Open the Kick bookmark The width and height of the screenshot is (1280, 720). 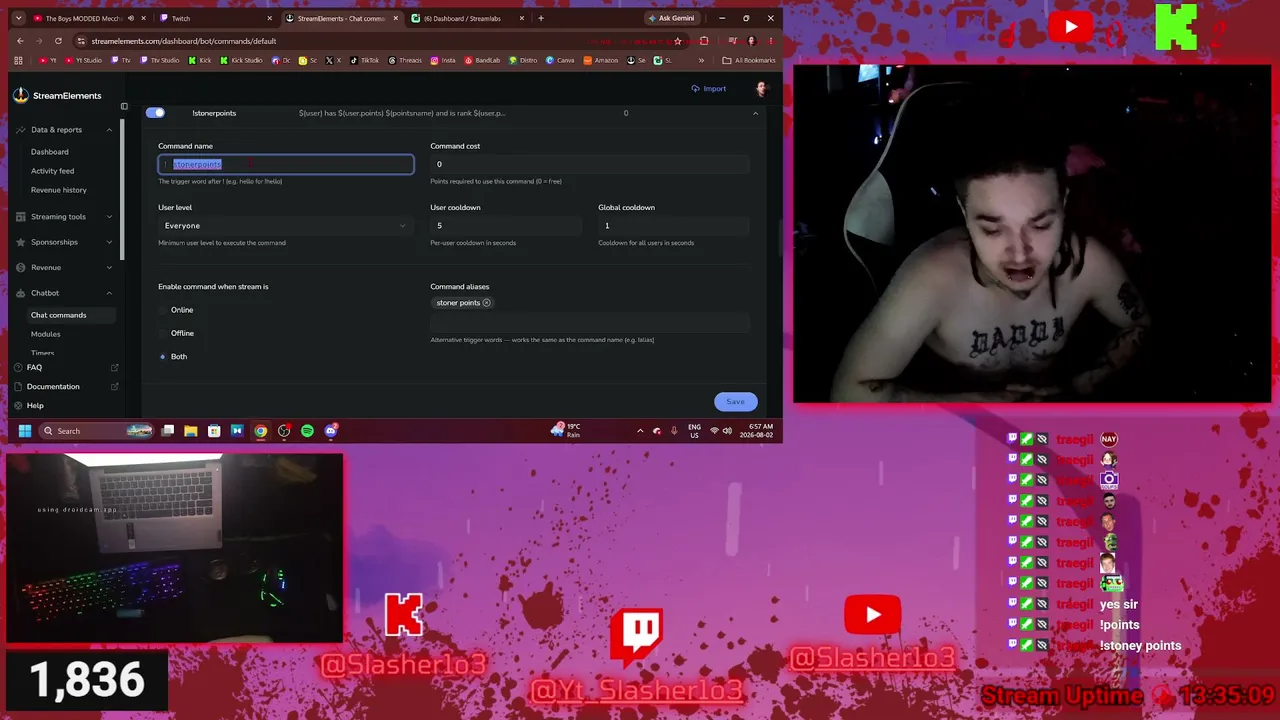200,60
